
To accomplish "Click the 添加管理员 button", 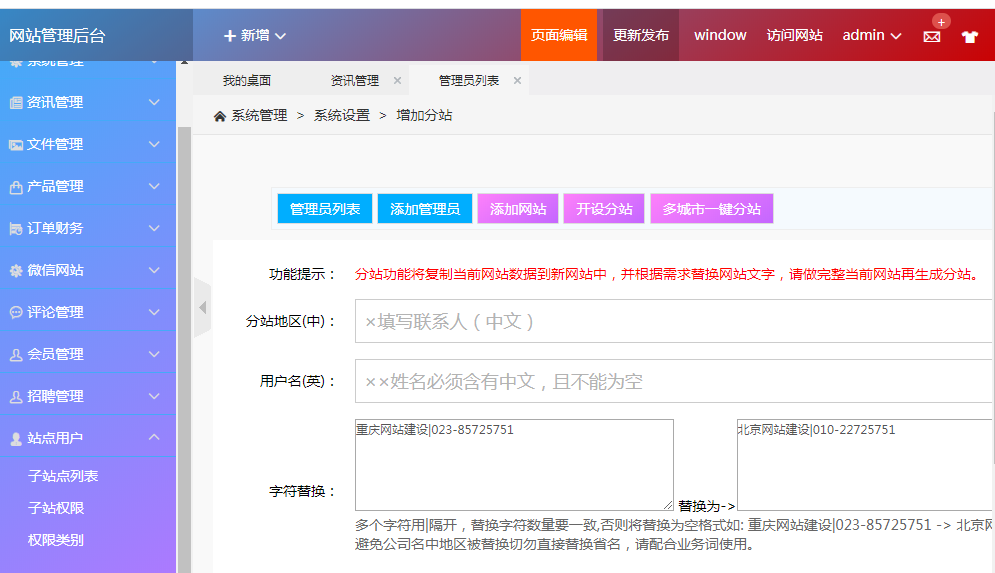I will (425, 209).
